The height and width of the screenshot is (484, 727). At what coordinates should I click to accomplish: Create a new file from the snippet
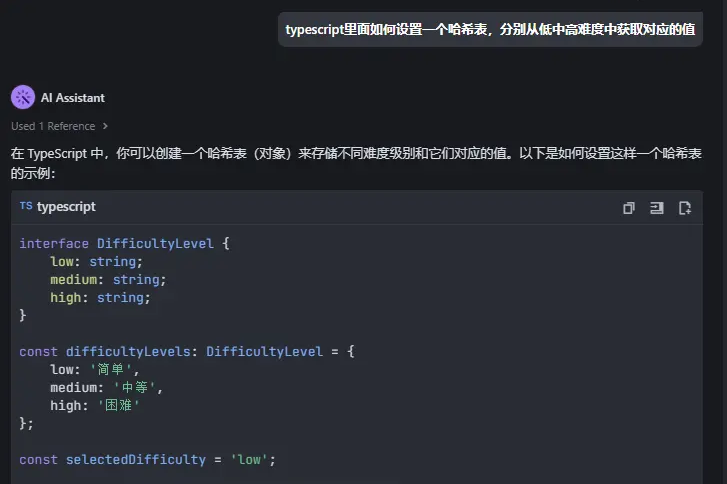pyautogui.click(x=685, y=208)
